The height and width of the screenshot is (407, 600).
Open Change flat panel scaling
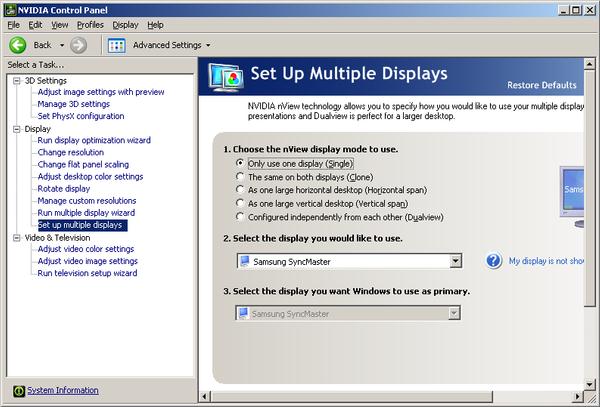83,164
